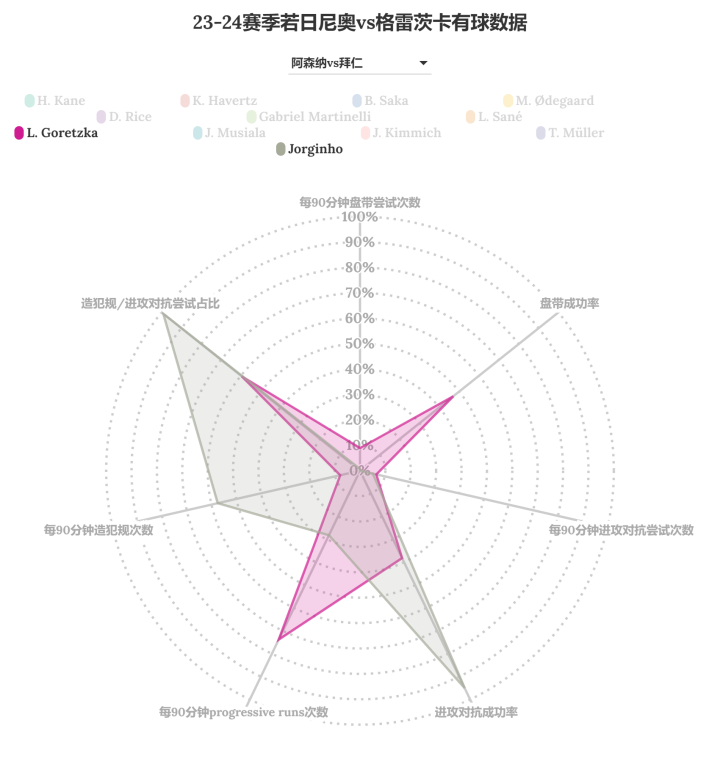Click the D. Rice legend marker icon
This screenshot has width=720, height=778.
pyautogui.click(x=101, y=117)
